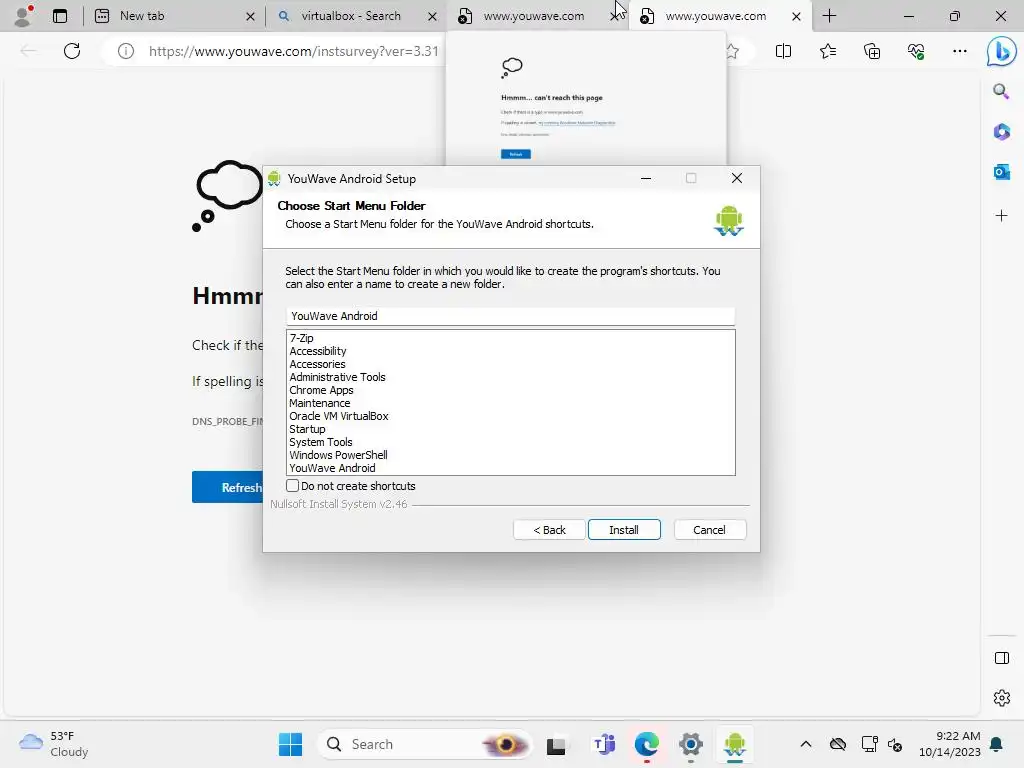Launch Microsoft Teams from taskbar
The width and height of the screenshot is (1024, 768).
603,744
